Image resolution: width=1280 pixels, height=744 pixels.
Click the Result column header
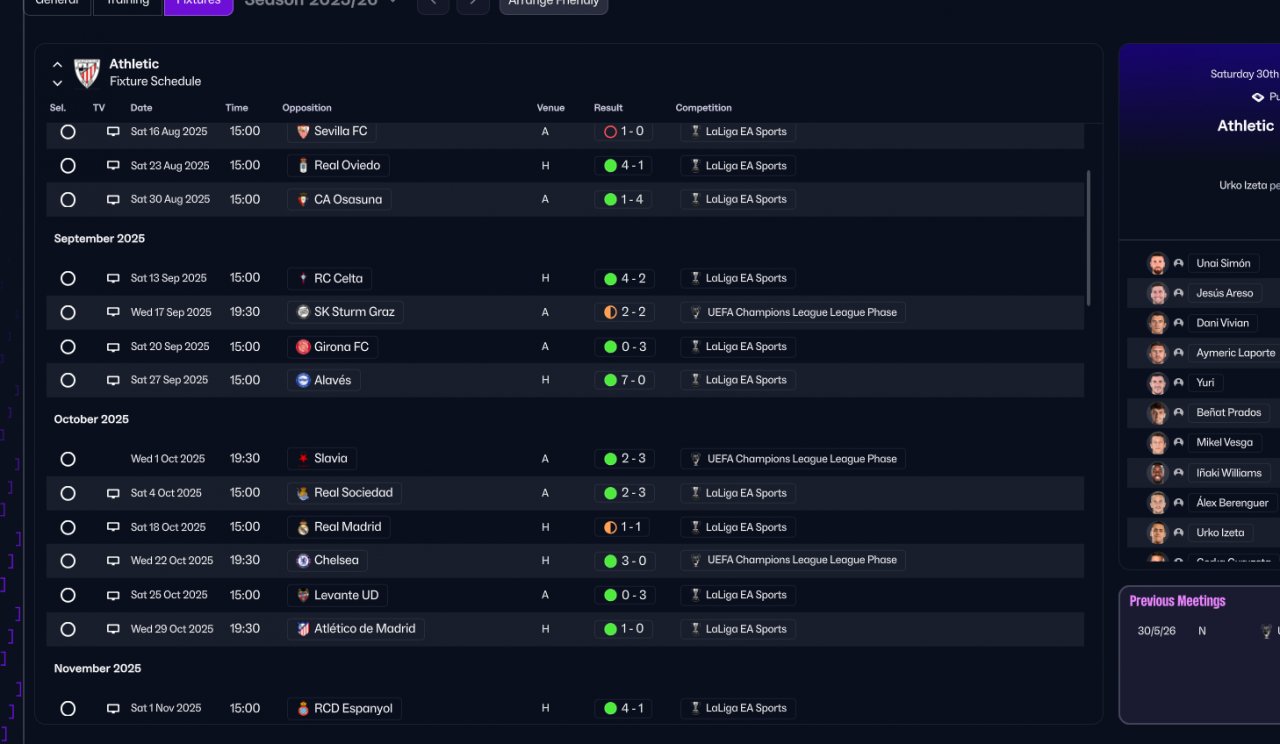click(608, 108)
